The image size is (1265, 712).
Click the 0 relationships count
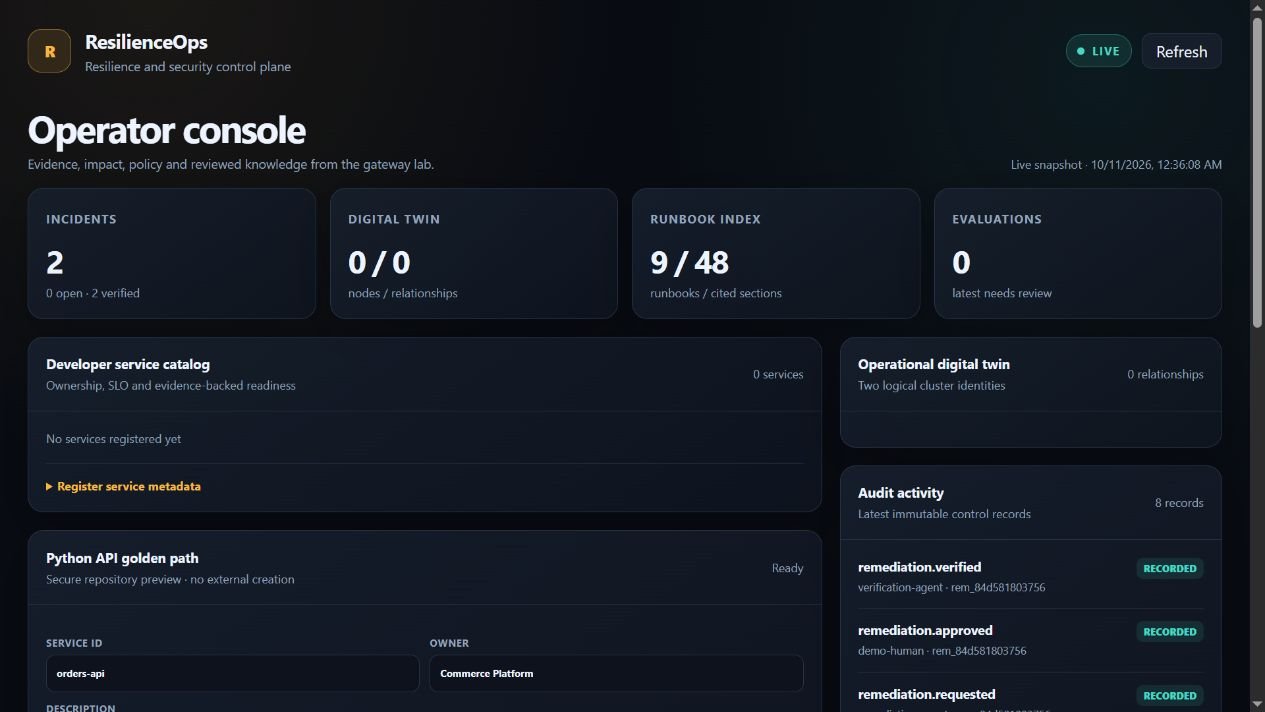click(1165, 375)
